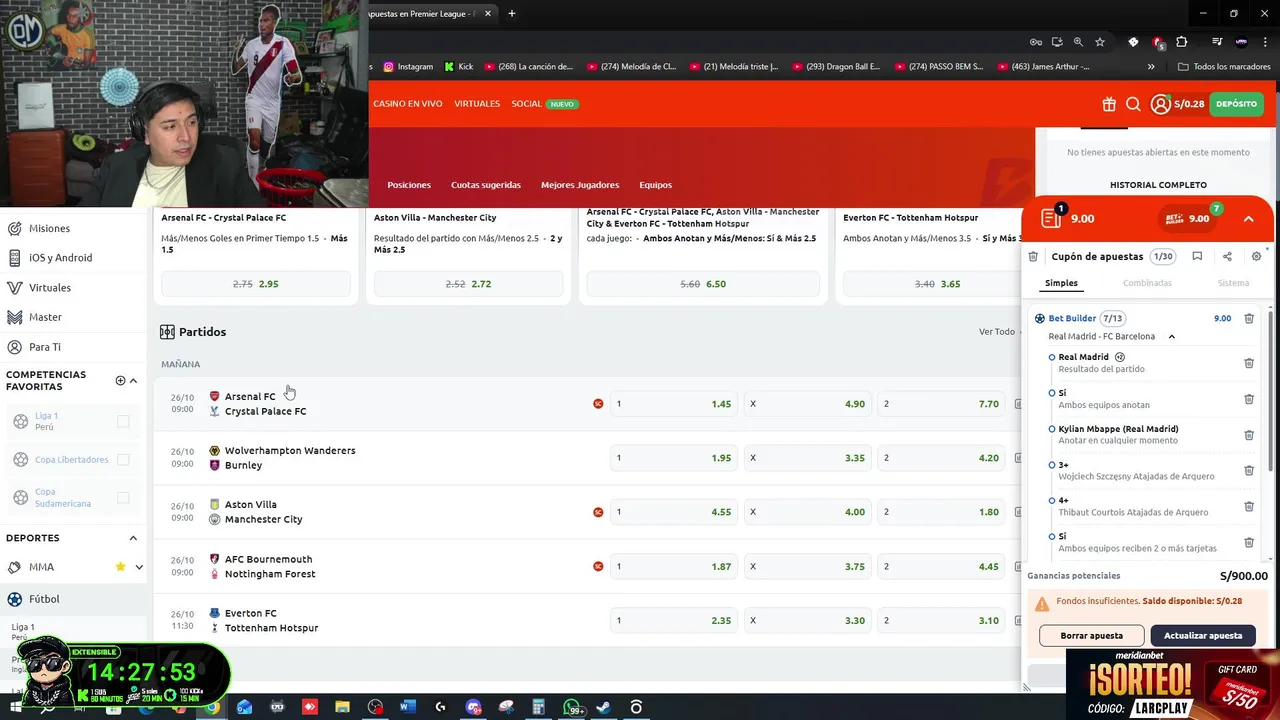Screen dimensions: 1280x720
Task: Switch to Cuotas sugeridas tab
Action: point(486,185)
